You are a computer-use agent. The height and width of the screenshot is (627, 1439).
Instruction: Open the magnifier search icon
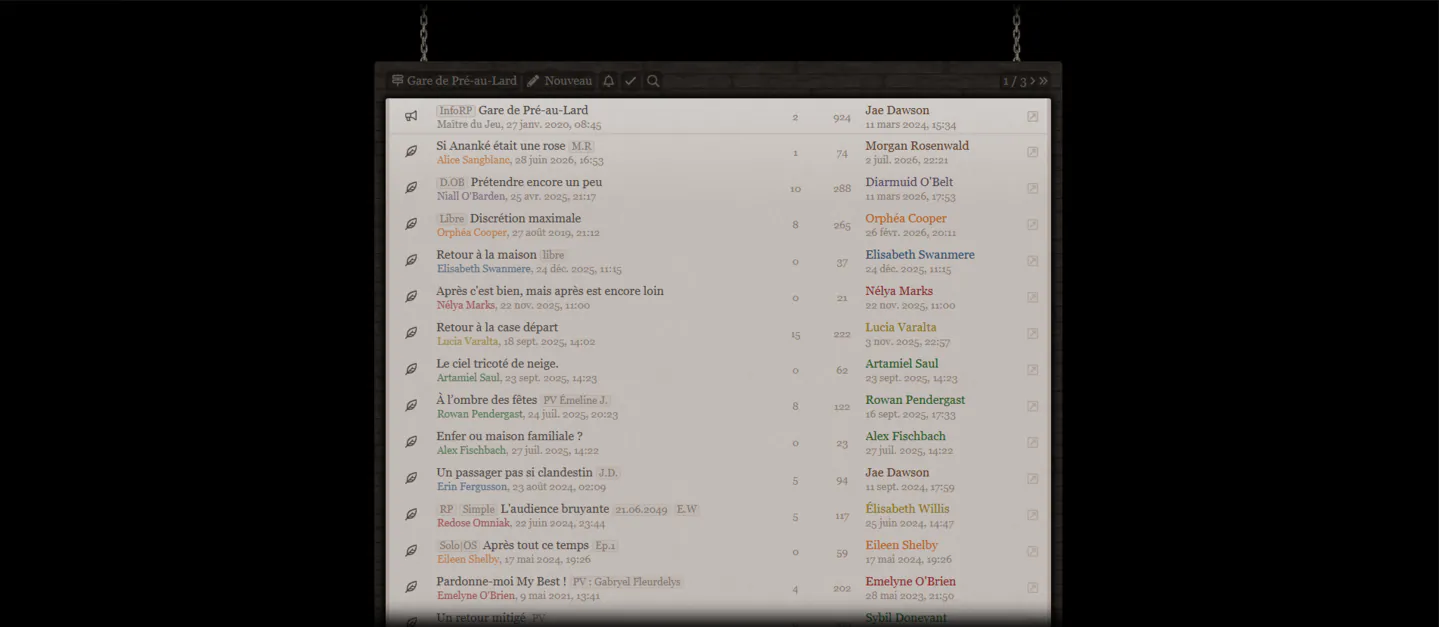tap(653, 81)
